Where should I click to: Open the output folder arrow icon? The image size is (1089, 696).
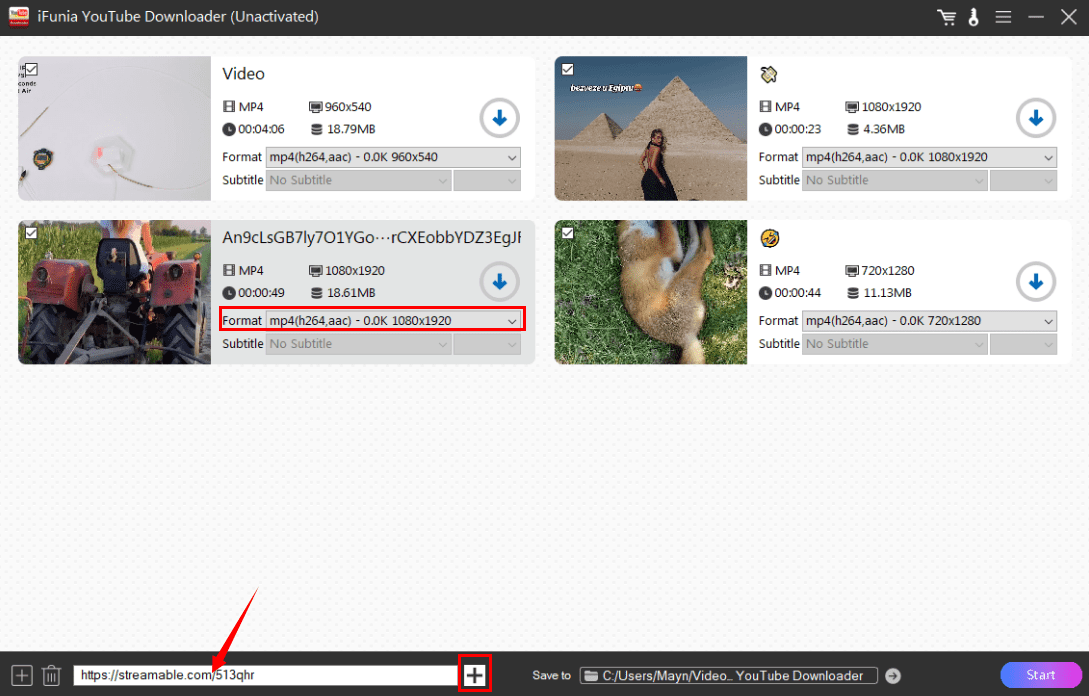point(893,676)
